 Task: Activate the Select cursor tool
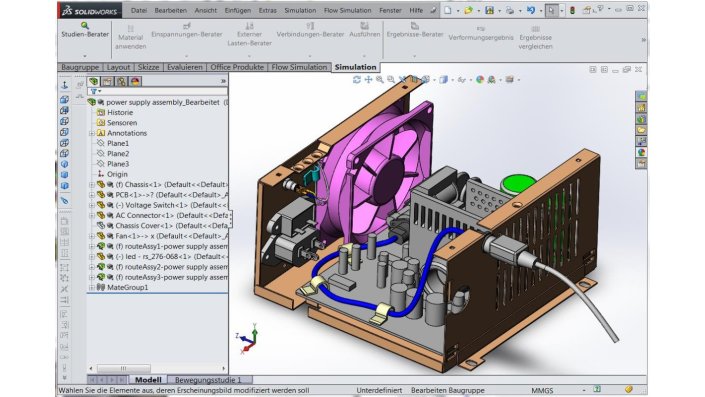[x=551, y=10]
